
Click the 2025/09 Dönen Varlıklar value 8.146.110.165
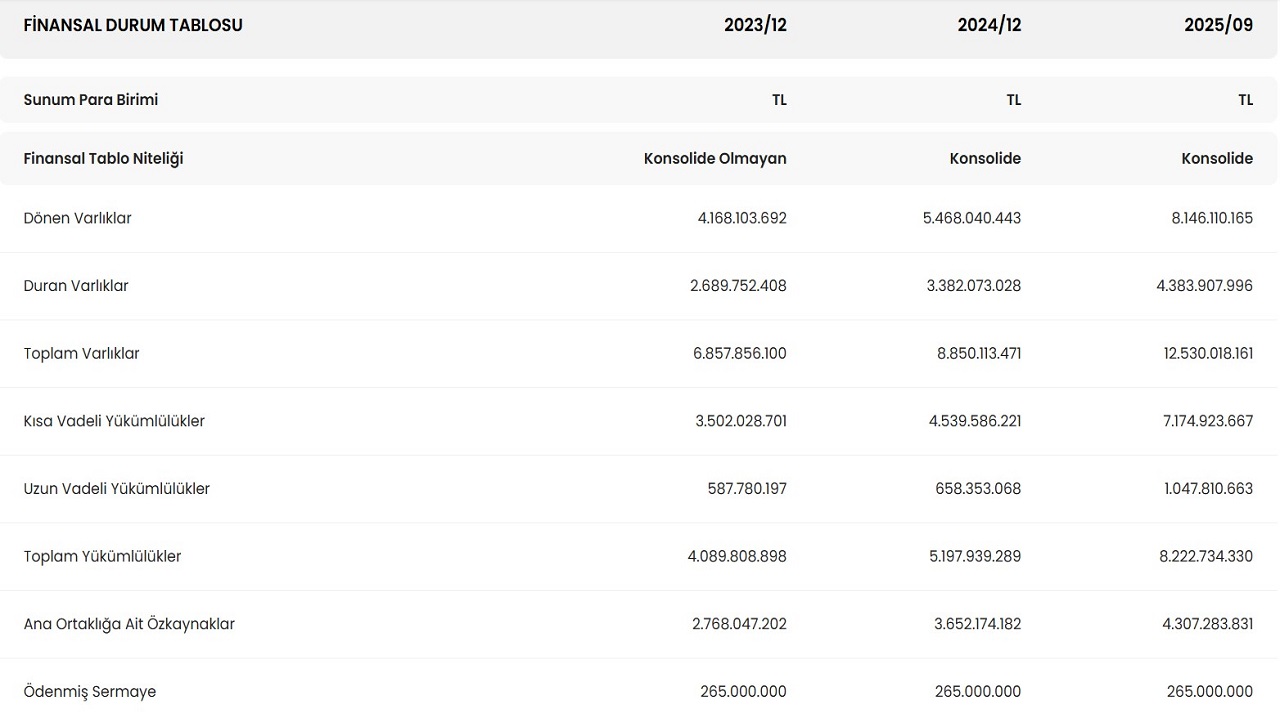(x=1212, y=218)
